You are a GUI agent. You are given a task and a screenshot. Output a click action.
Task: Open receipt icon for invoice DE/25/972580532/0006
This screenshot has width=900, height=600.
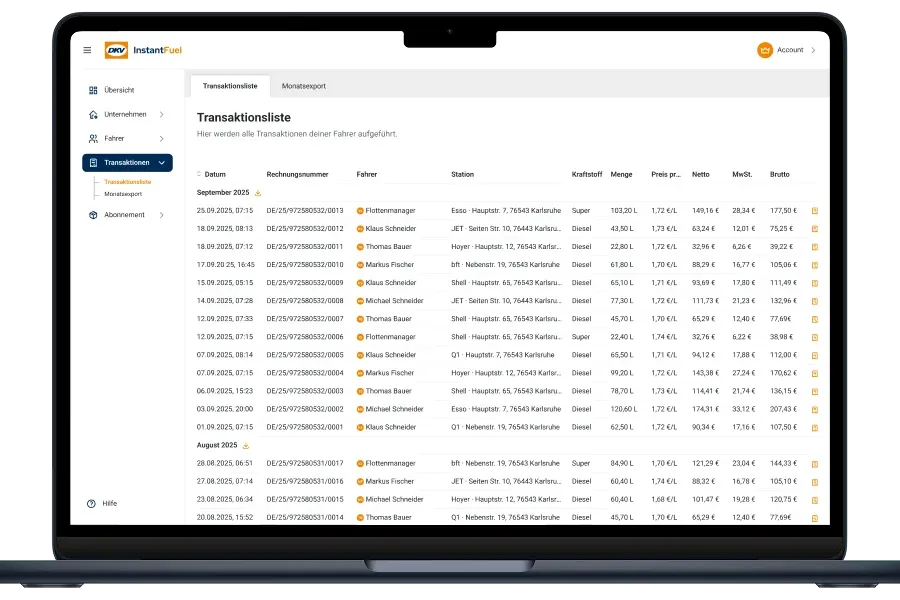814,337
